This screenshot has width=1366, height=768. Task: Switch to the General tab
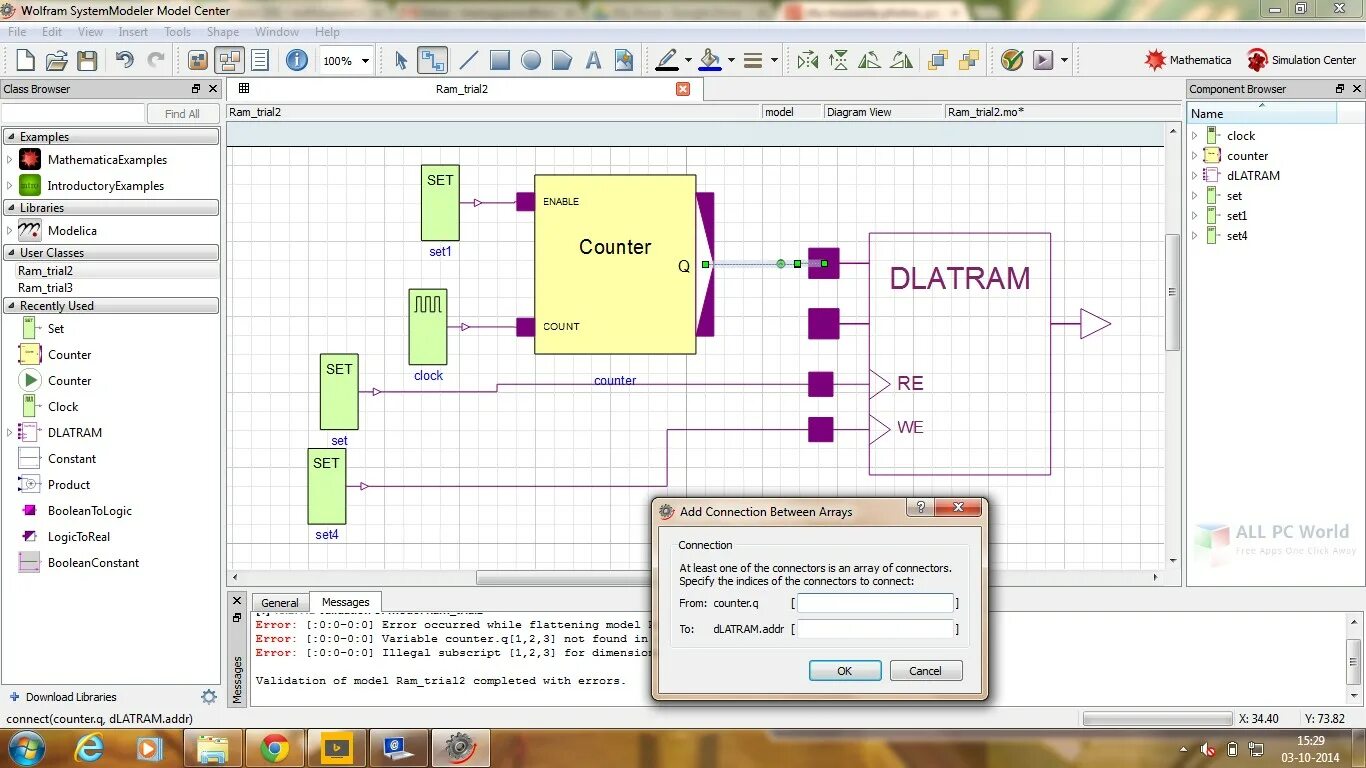click(x=280, y=603)
